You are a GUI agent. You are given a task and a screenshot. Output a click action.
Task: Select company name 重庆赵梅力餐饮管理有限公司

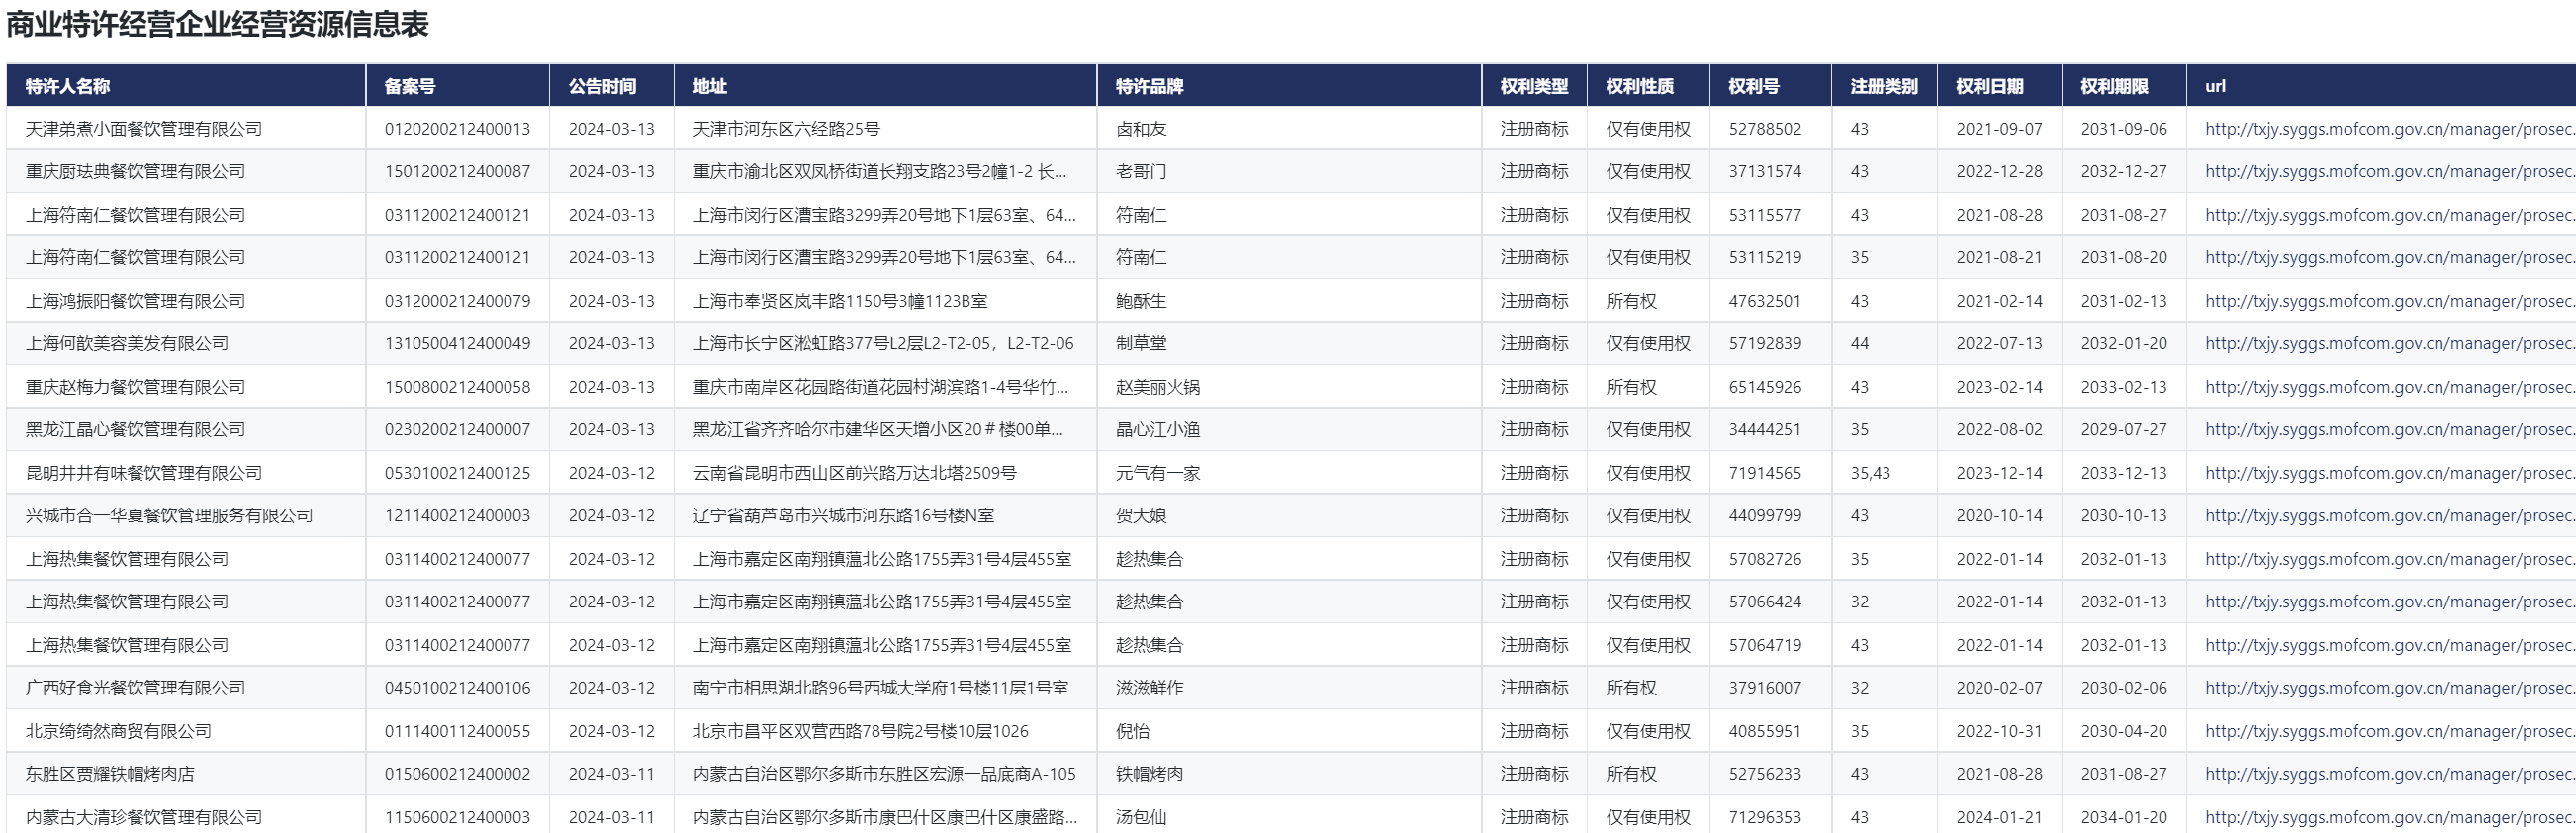135,387
